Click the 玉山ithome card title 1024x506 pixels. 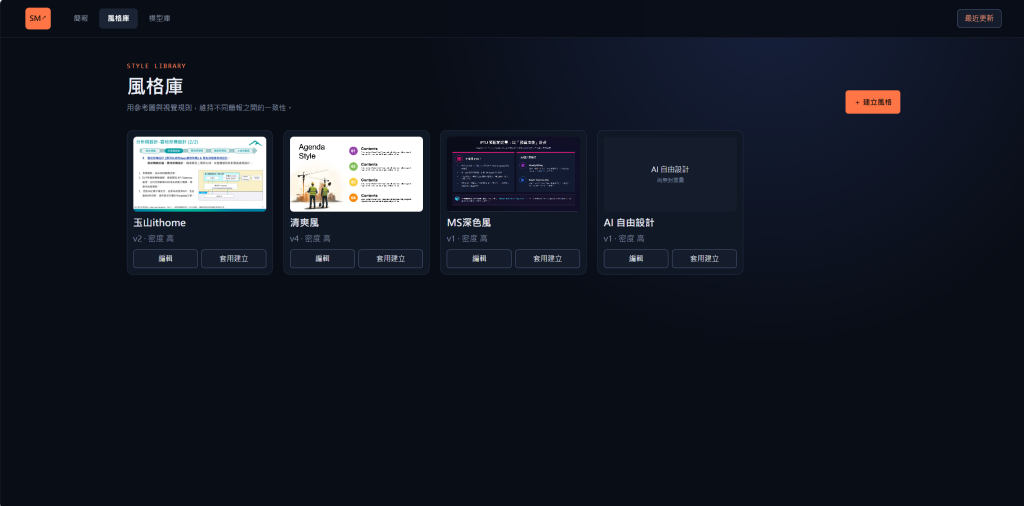(x=159, y=223)
